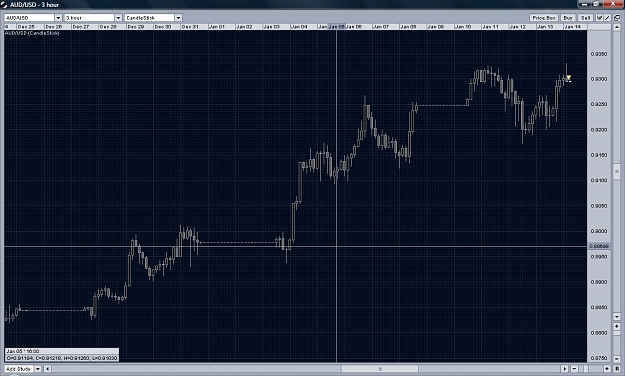Click the vertical zoom slider handle
This screenshot has width=625, height=376.
617,333
